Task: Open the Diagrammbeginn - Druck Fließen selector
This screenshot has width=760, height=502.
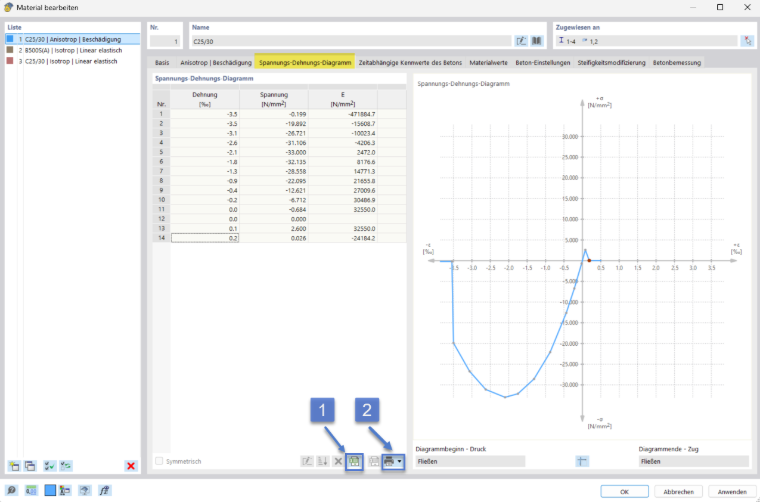Action: coord(470,461)
